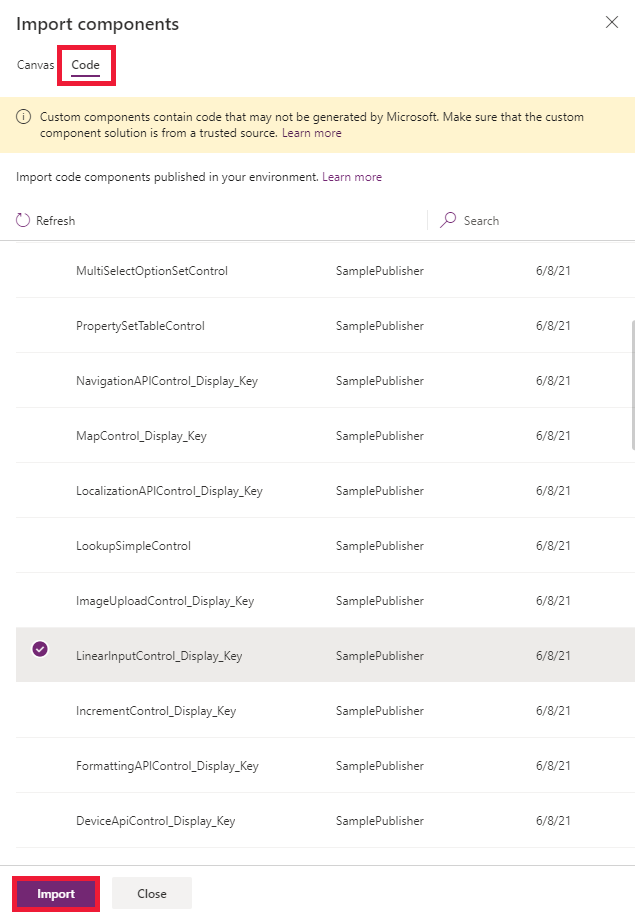This screenshot has height=921, width=635.
Task: Click the Refresh circular arrow icon
Action: pos(23,220)
